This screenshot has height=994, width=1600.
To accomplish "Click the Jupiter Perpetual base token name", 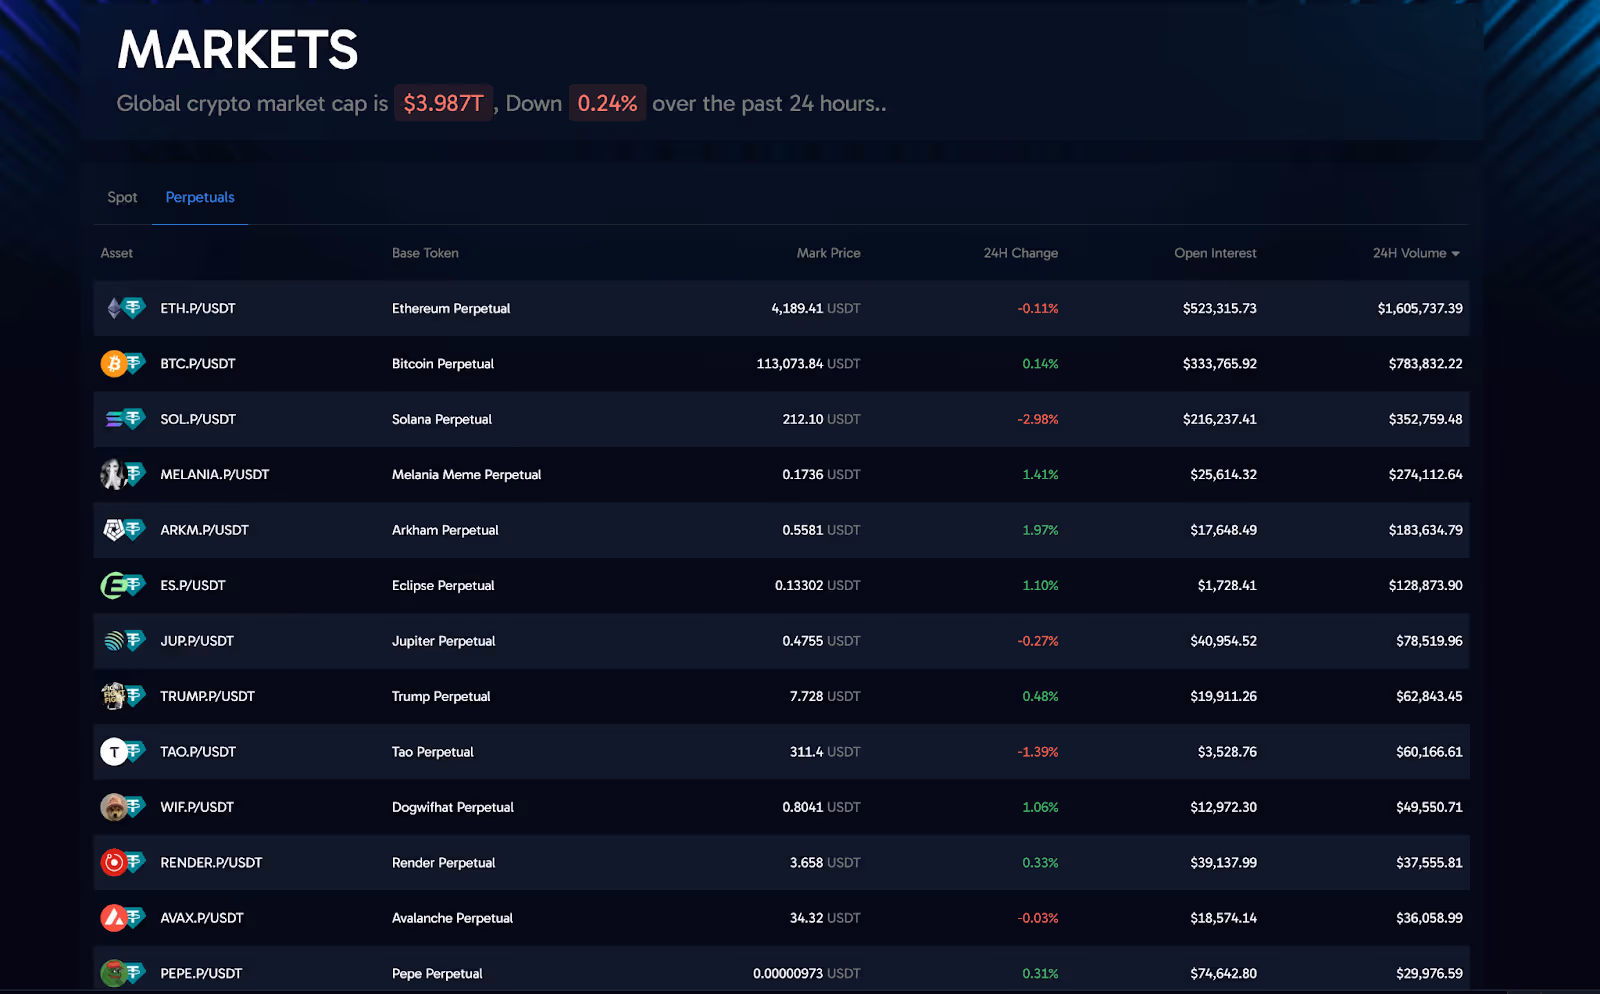I will (443, 641).
